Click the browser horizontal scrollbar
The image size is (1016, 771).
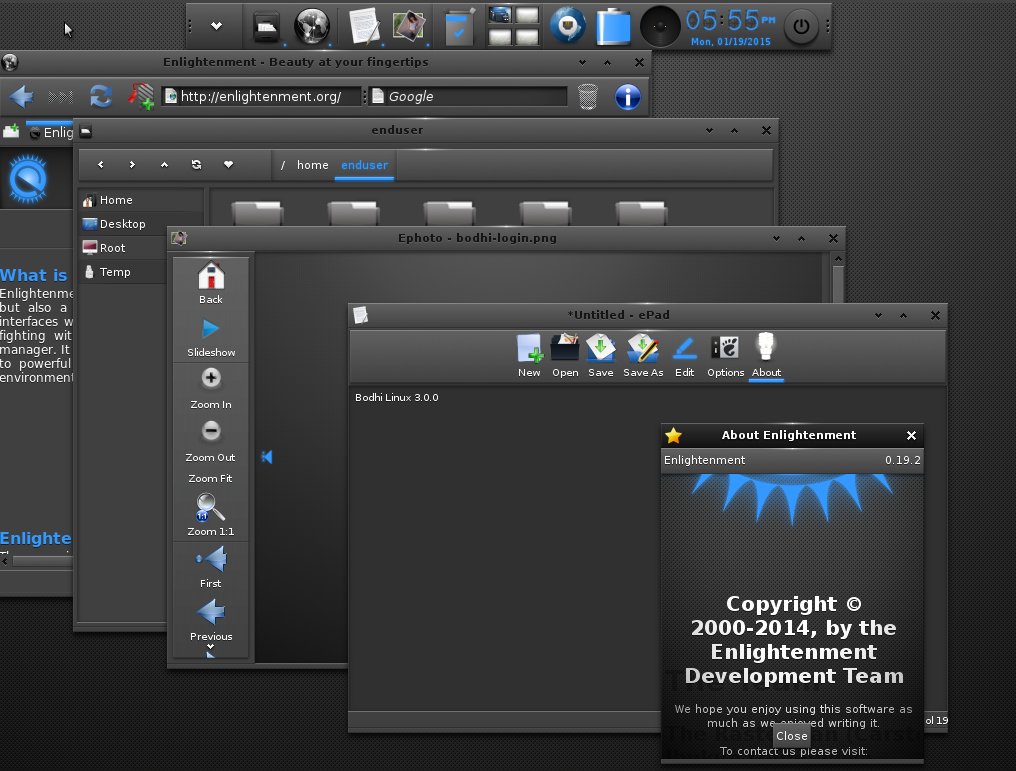[41, 561]
